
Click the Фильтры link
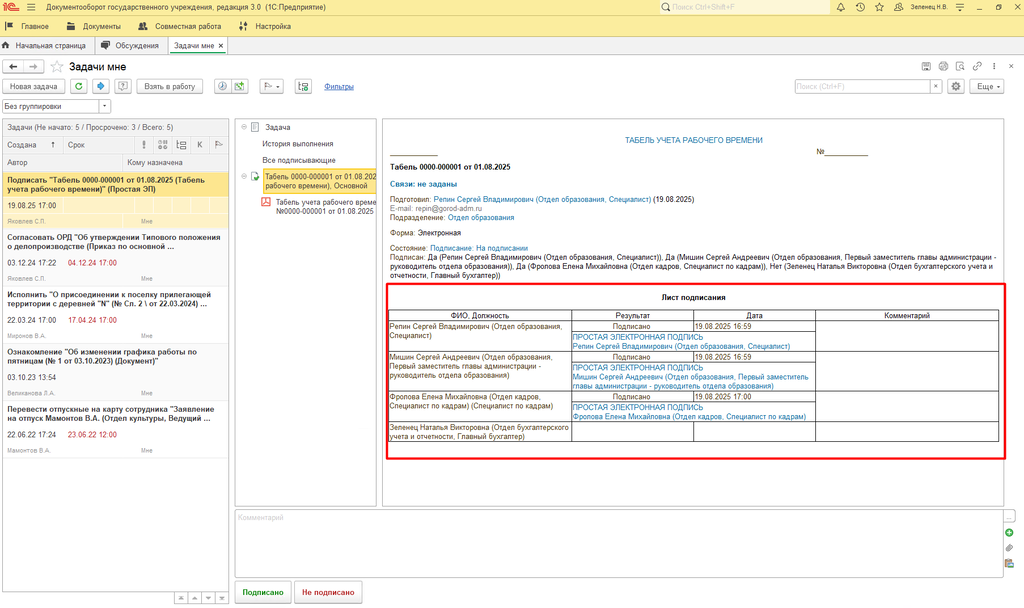tap(339, 87)
